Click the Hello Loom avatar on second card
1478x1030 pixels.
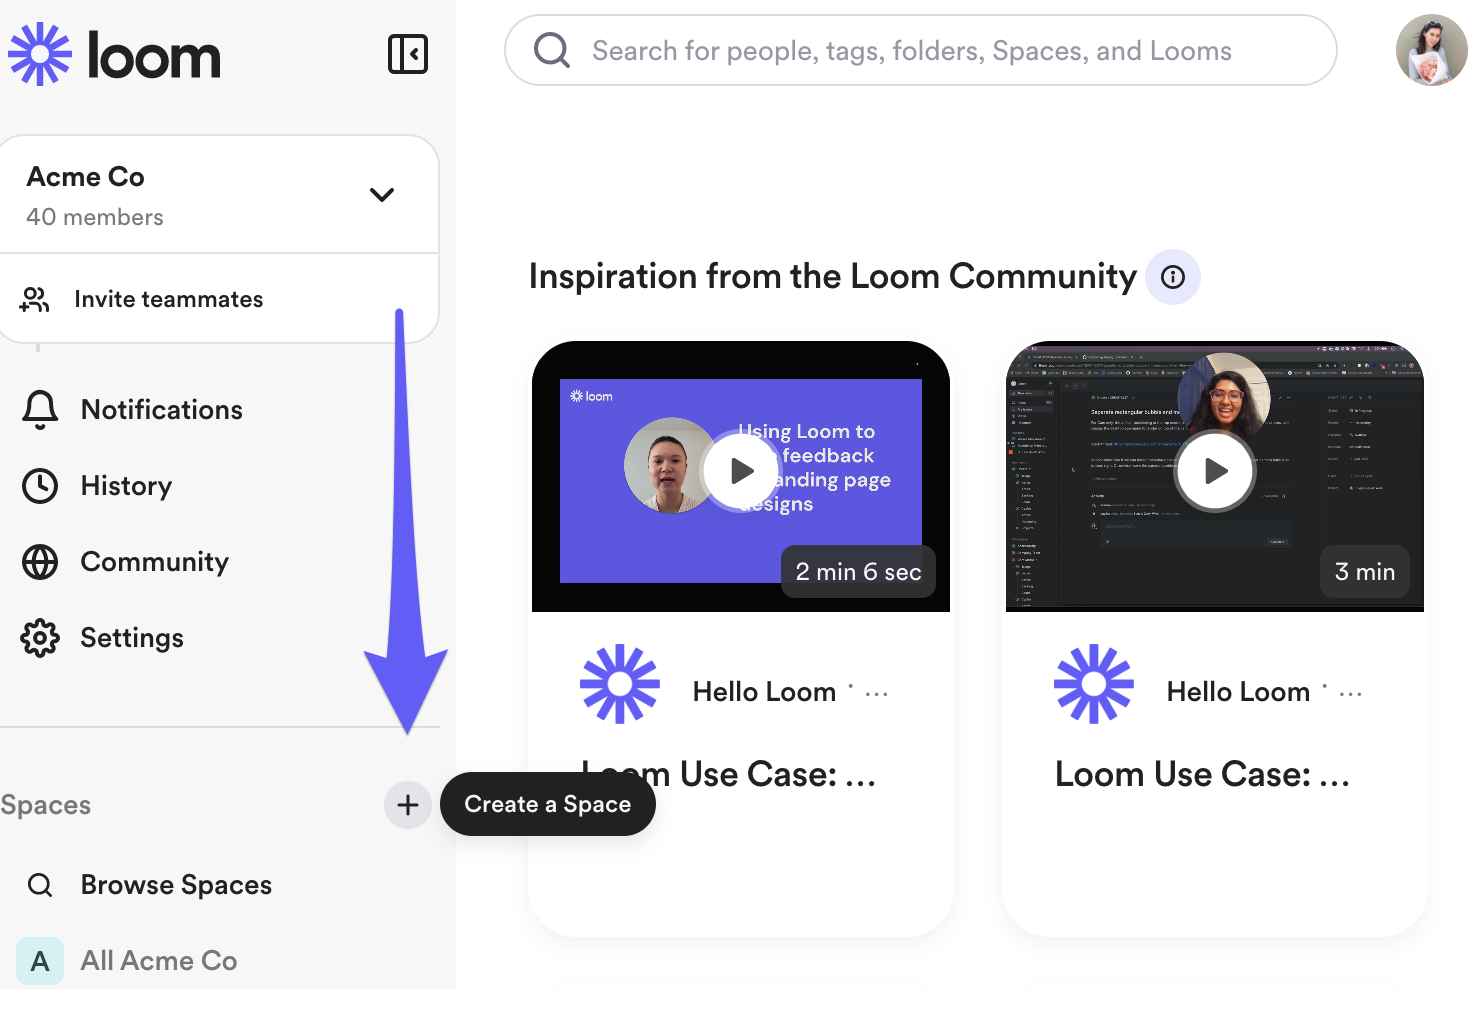coord(1094,684)
